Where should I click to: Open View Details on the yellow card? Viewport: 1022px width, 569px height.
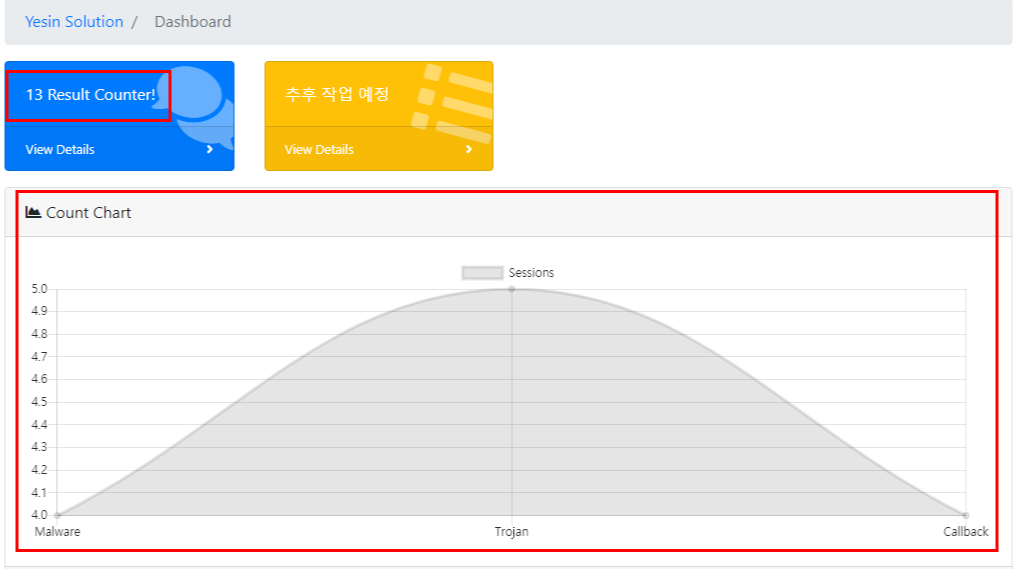coord(319,149)
